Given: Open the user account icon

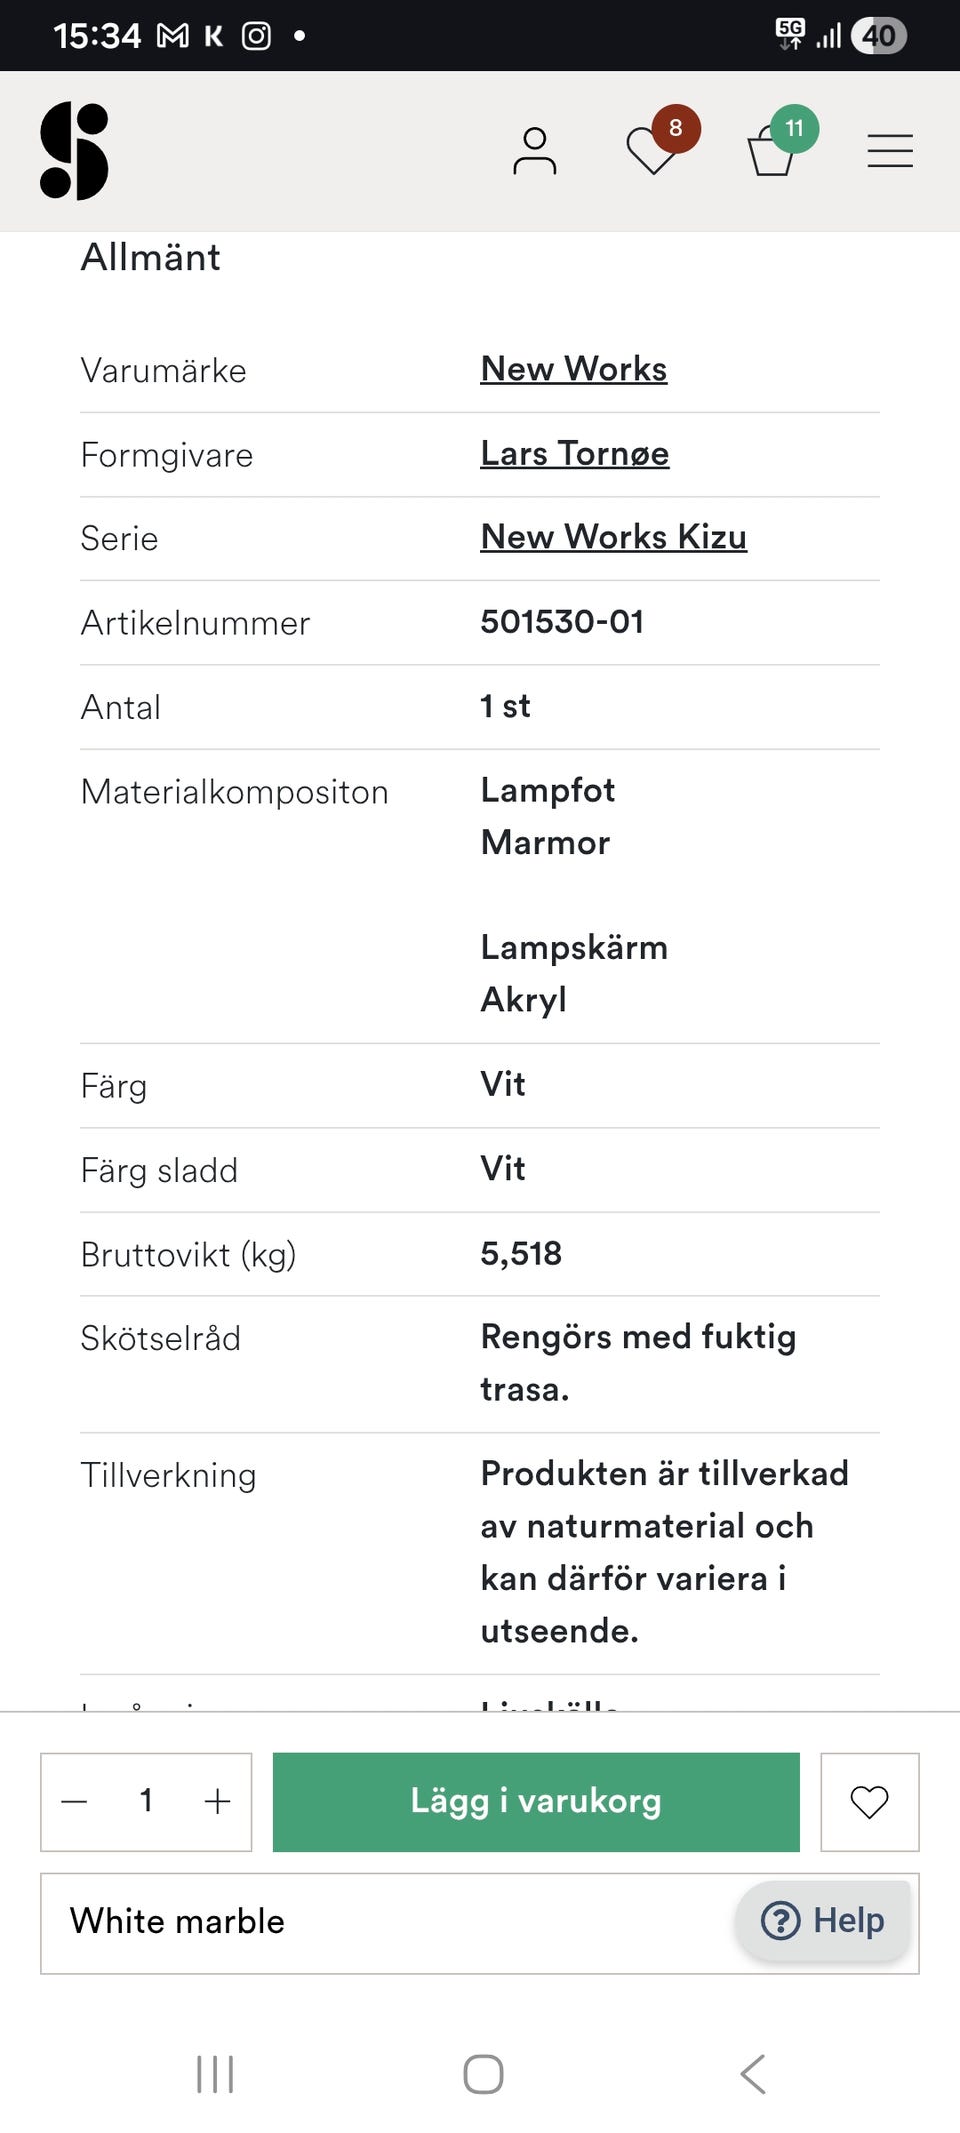Looking at the screenshot, I should (534, 151).
